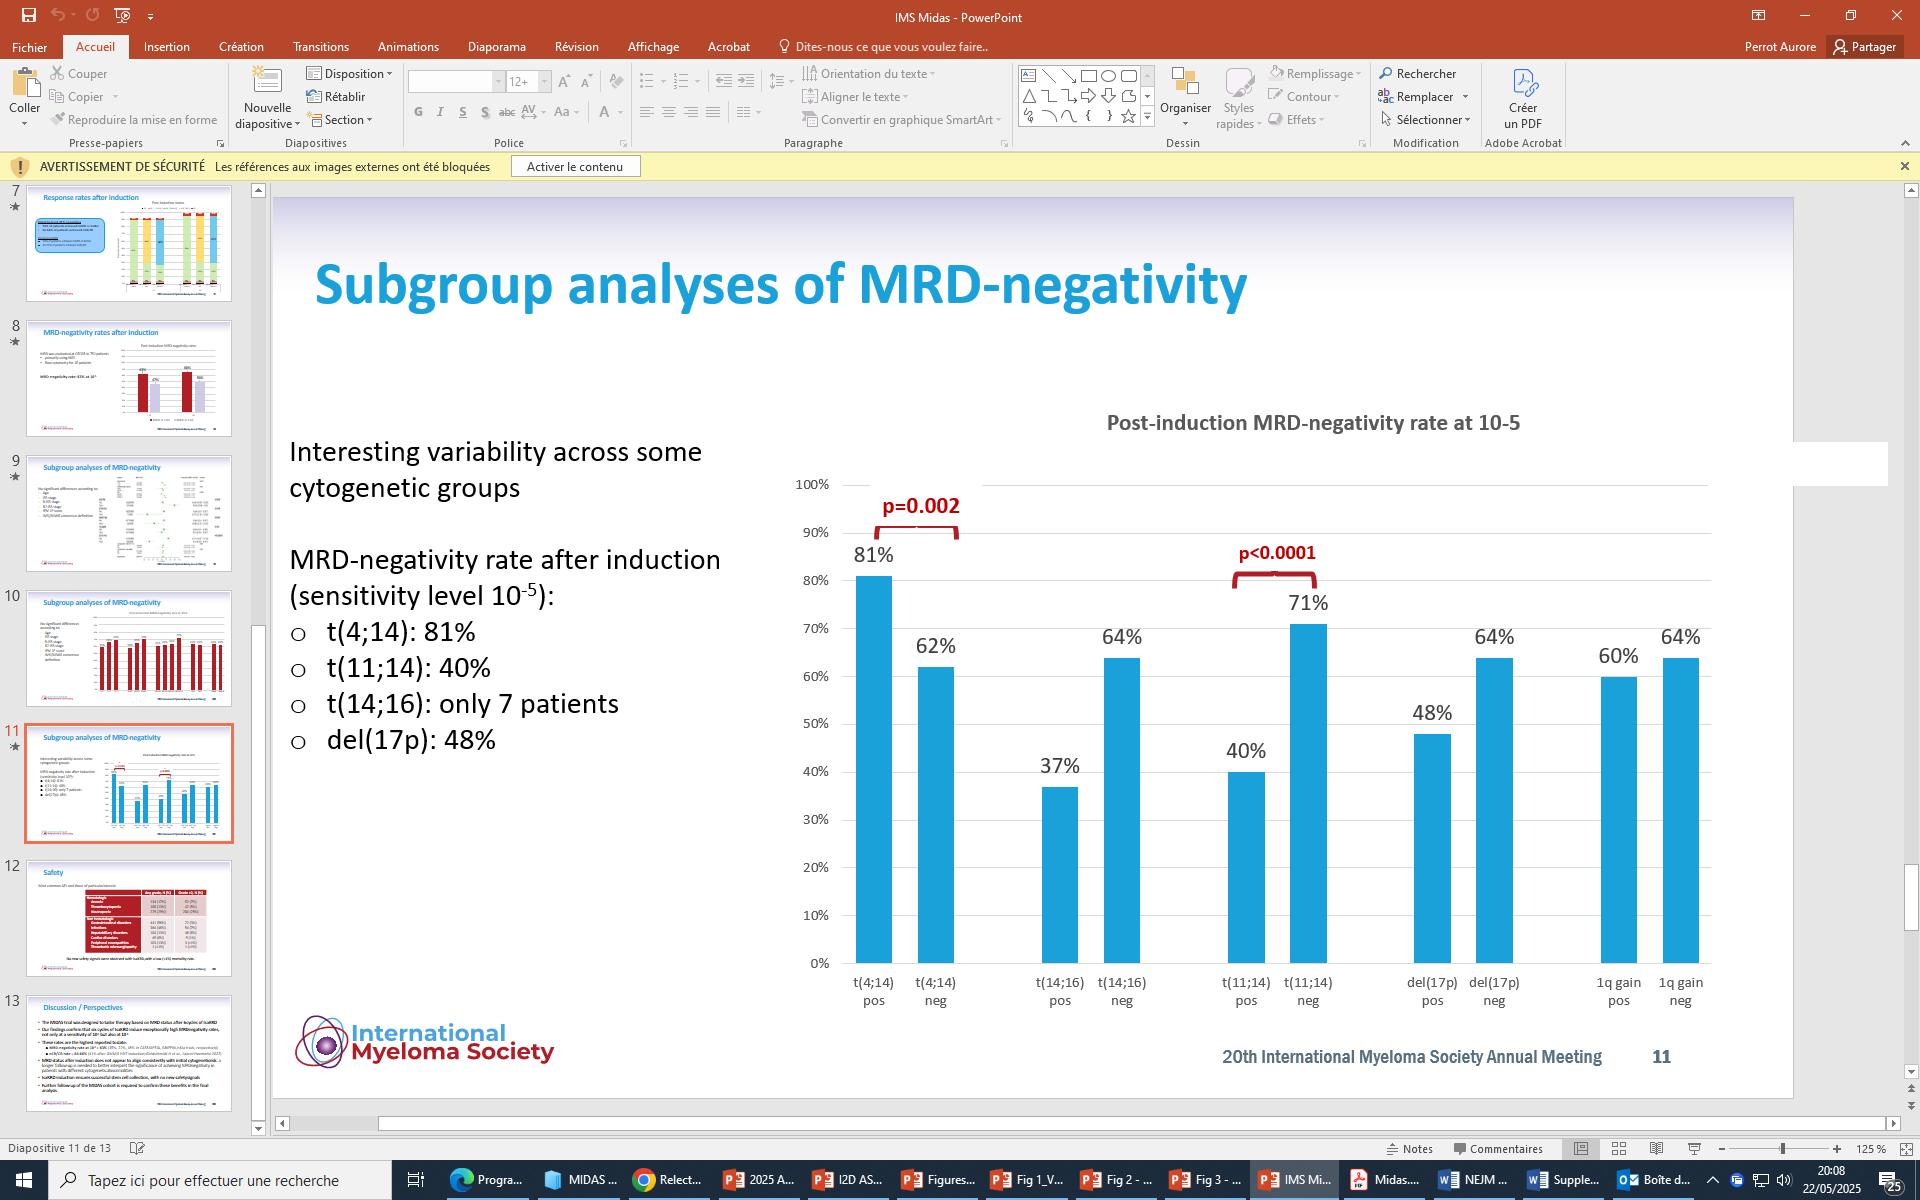Open the font size dropdown
1920x1200 pixels.
point(544,82)
